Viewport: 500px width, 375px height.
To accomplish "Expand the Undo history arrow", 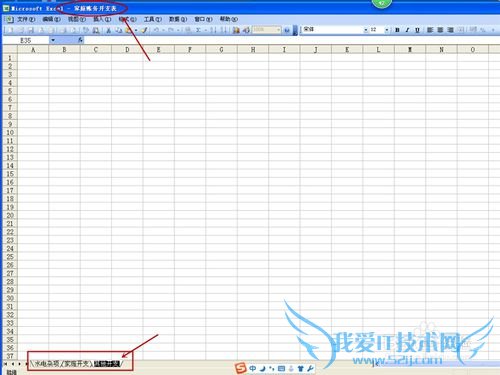I will pyautogui.click(x=163, y=30).
